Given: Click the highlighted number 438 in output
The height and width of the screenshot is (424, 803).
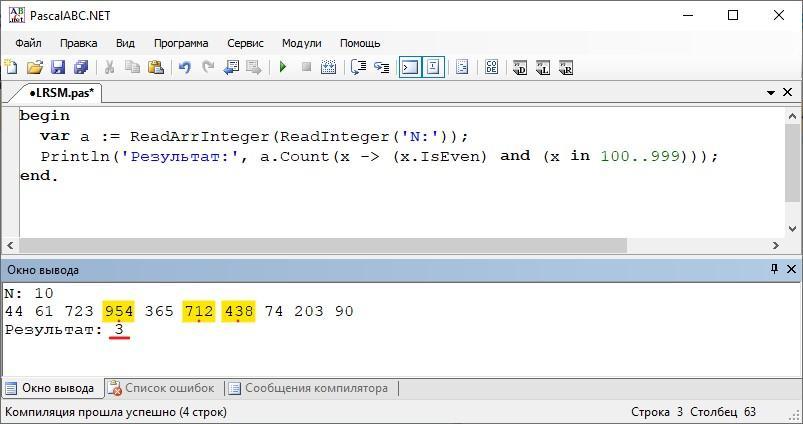Looking at the screenshot, I should [x=238, y=312].
